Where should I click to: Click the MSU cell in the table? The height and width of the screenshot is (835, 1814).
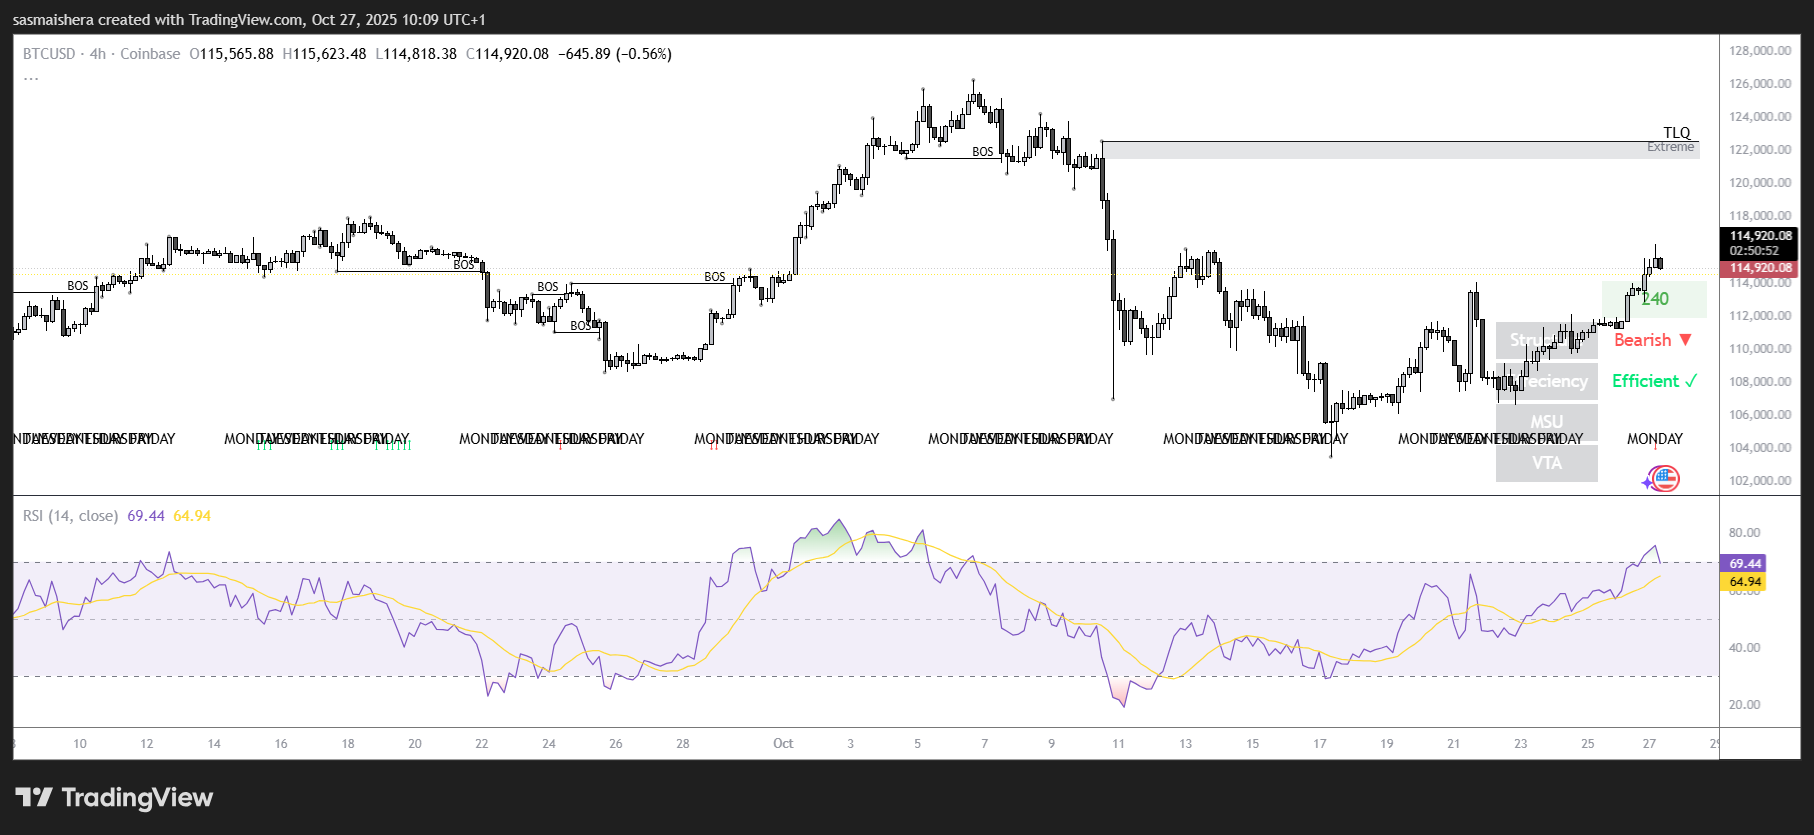click(1547, 422)
